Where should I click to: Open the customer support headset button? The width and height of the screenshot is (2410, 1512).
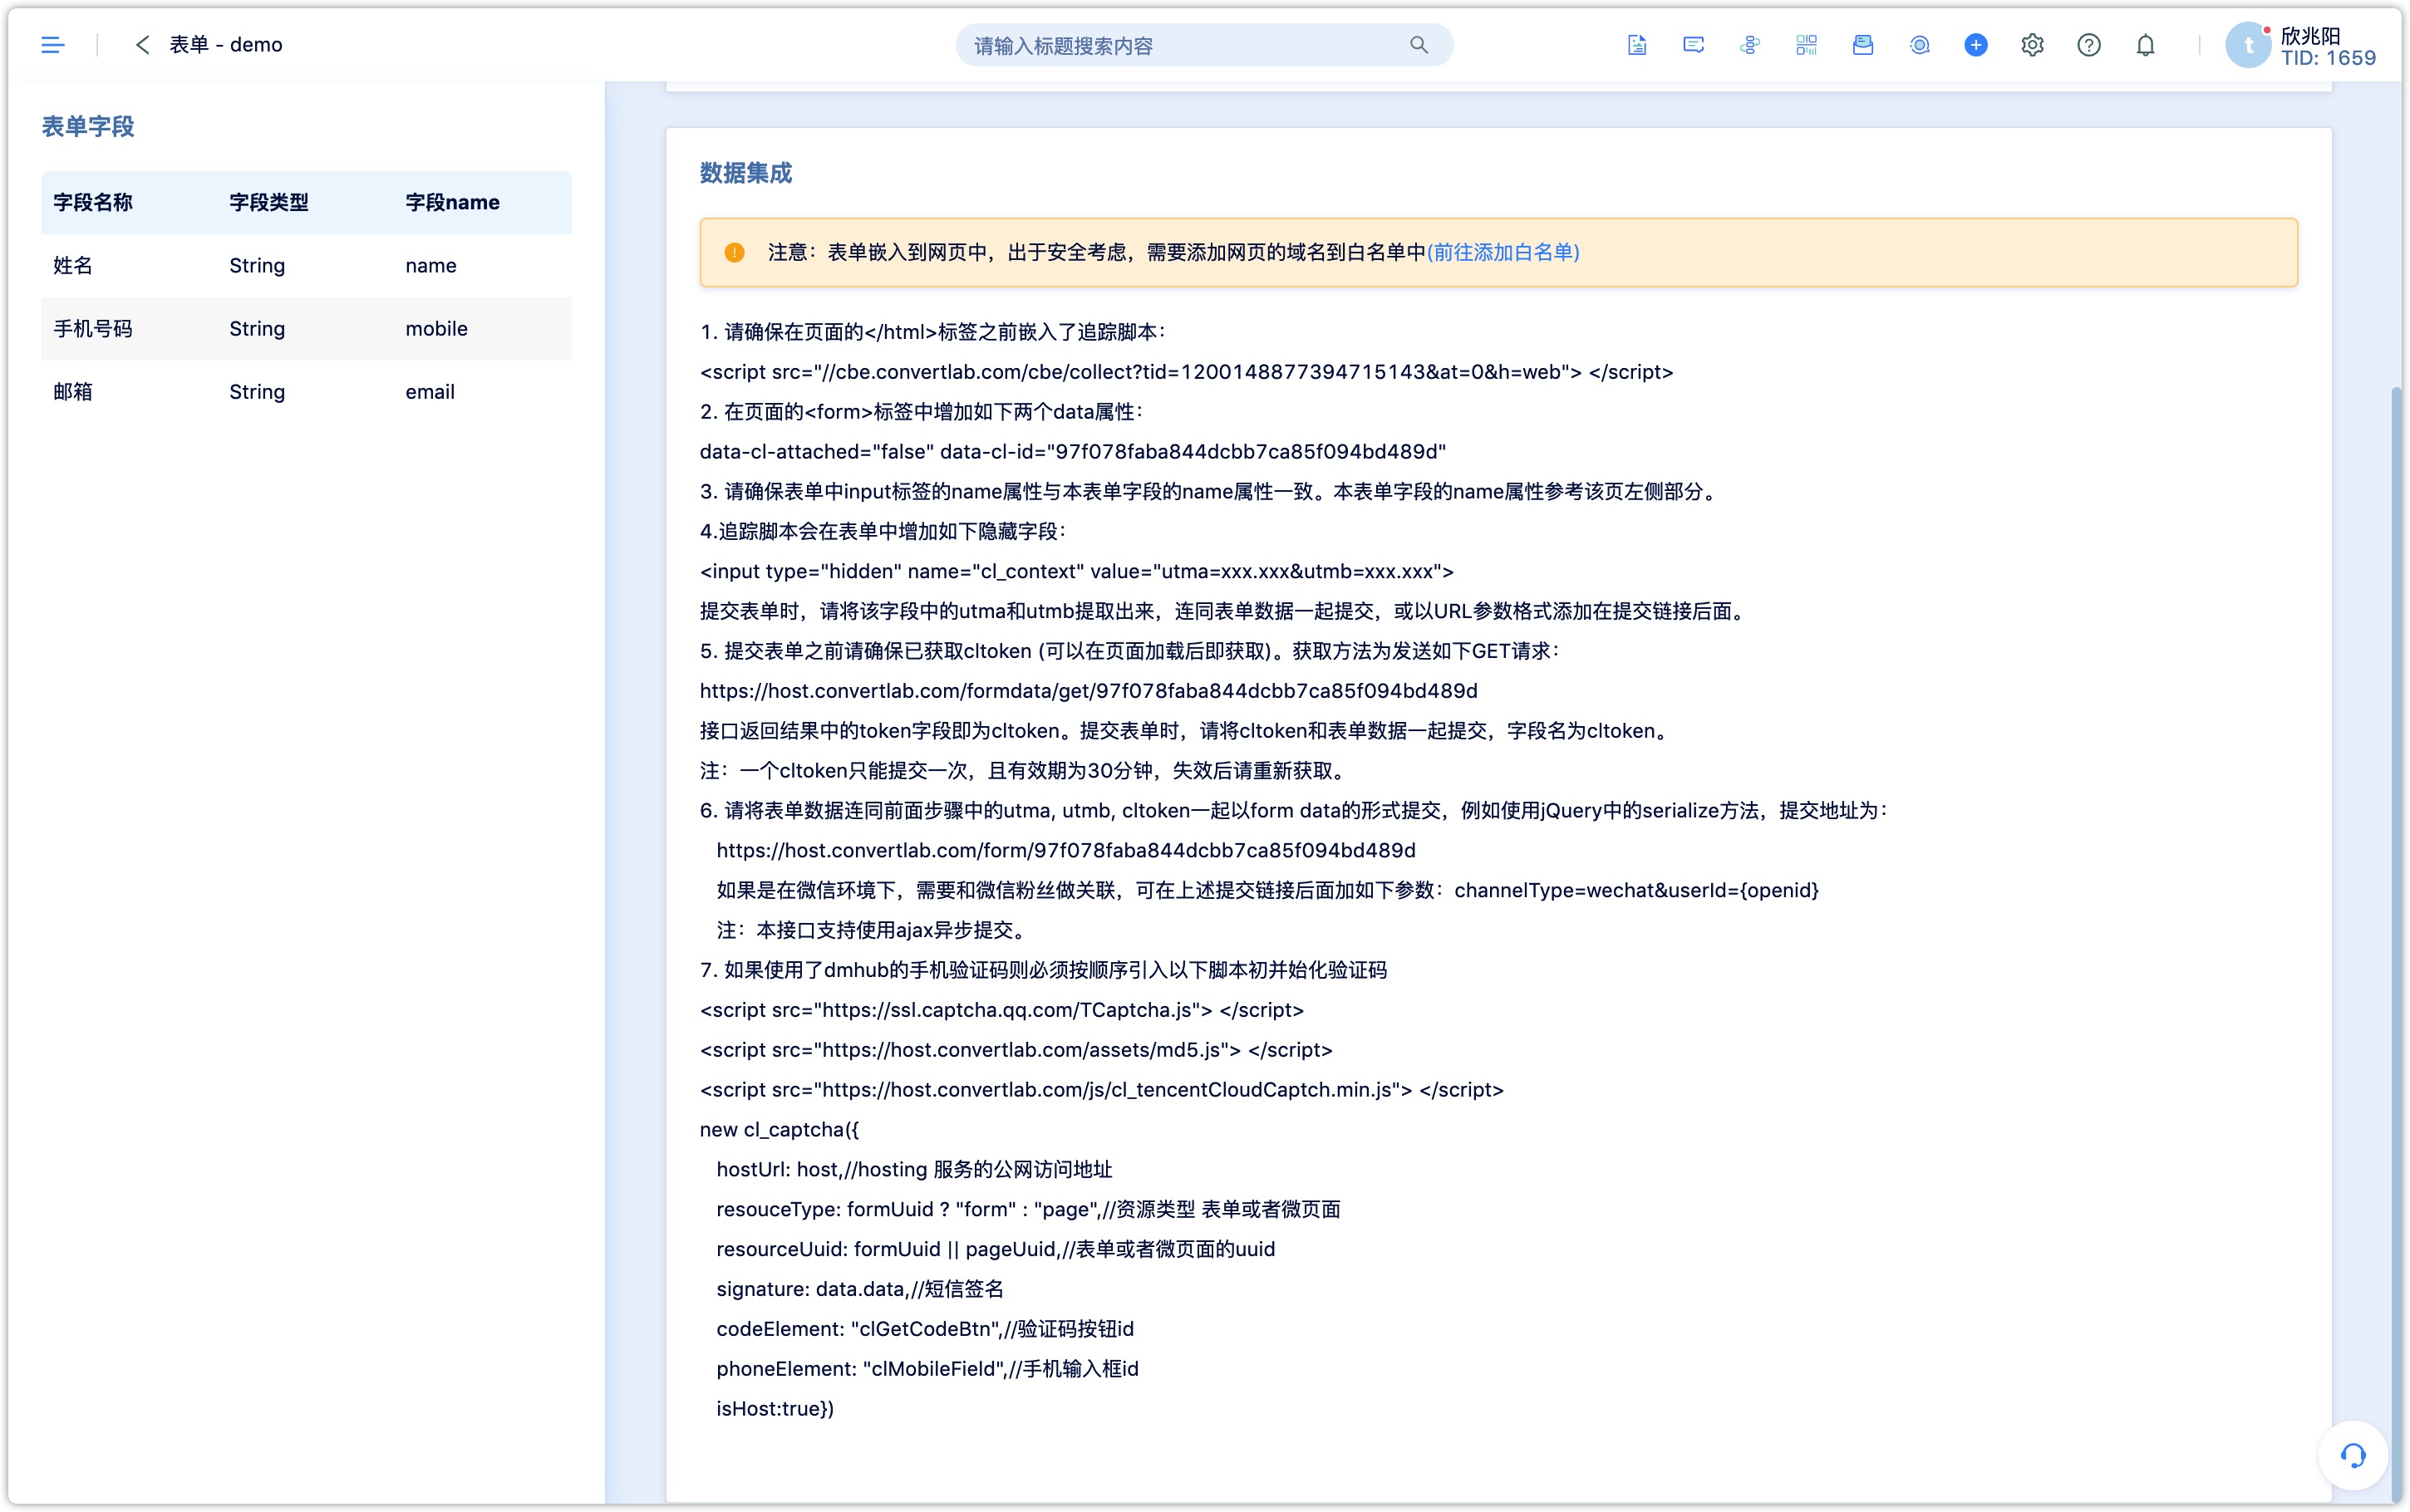[2352, 1455]
